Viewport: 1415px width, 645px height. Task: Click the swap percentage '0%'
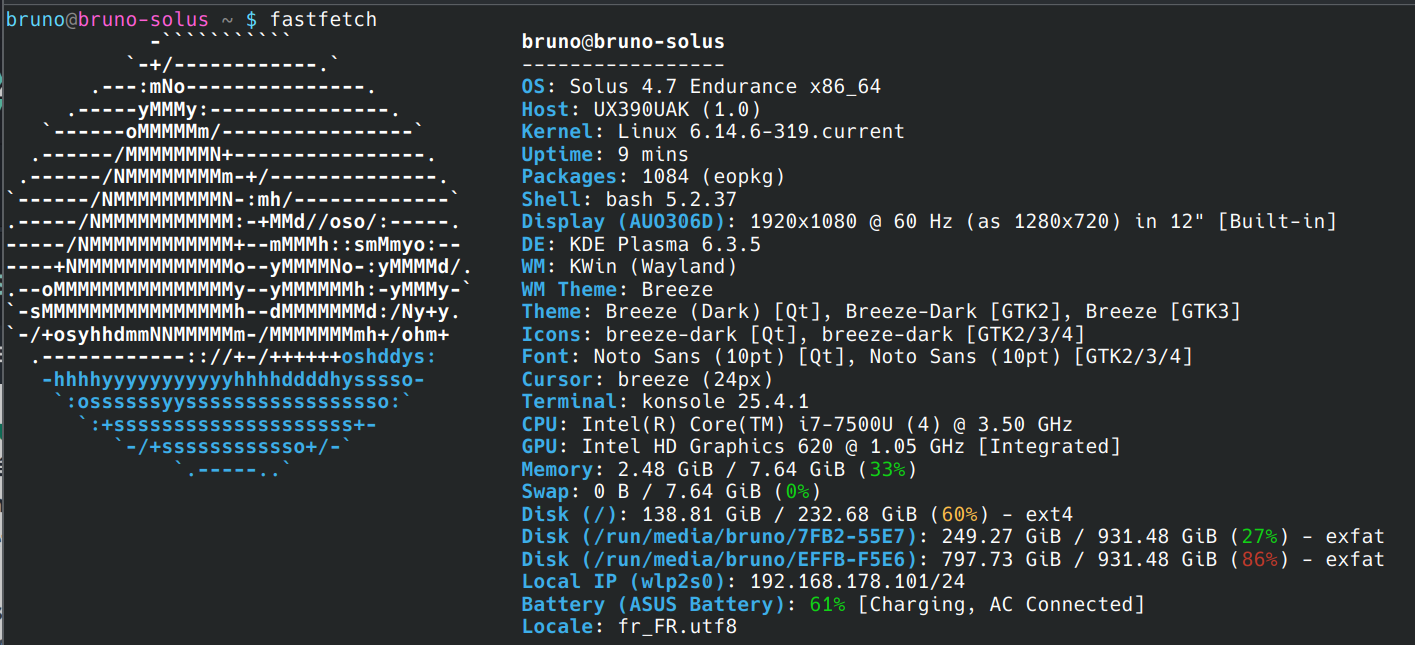click(797, 491)
